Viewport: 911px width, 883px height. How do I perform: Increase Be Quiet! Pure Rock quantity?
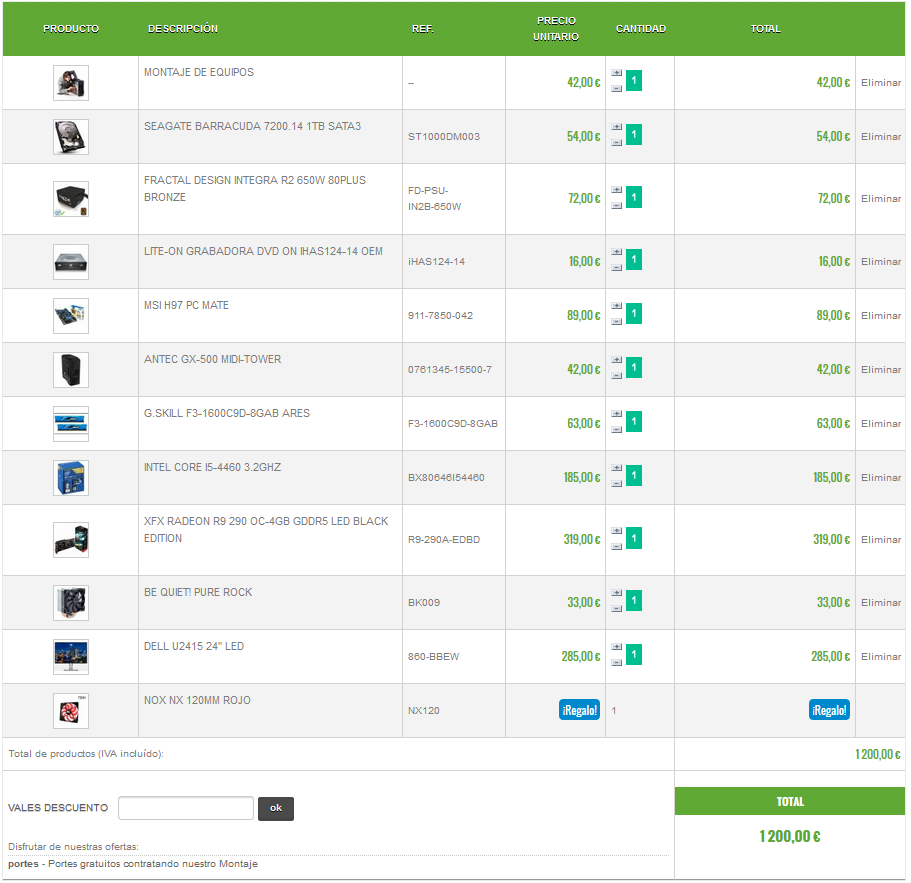point(616,593)
